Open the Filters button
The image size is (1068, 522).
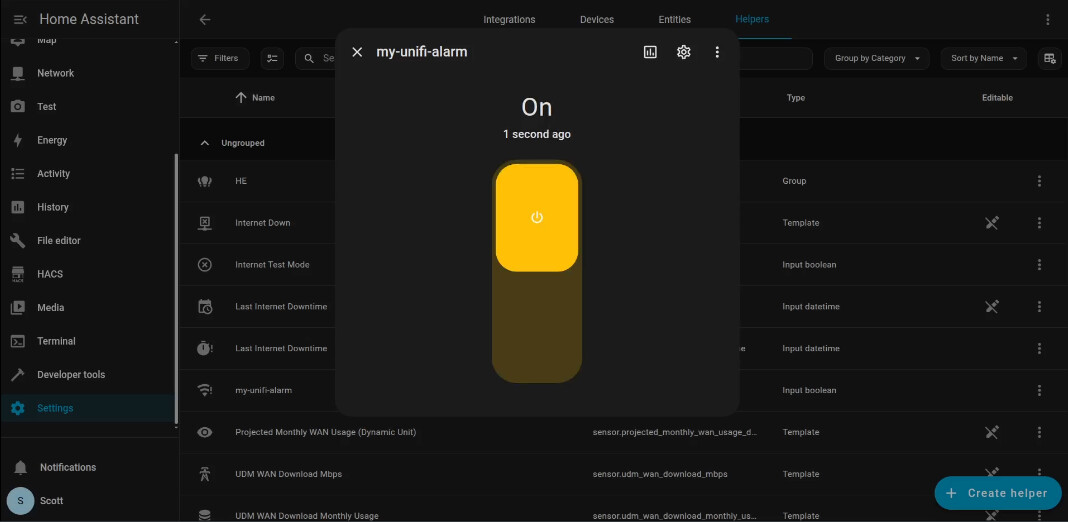point(218,58)
